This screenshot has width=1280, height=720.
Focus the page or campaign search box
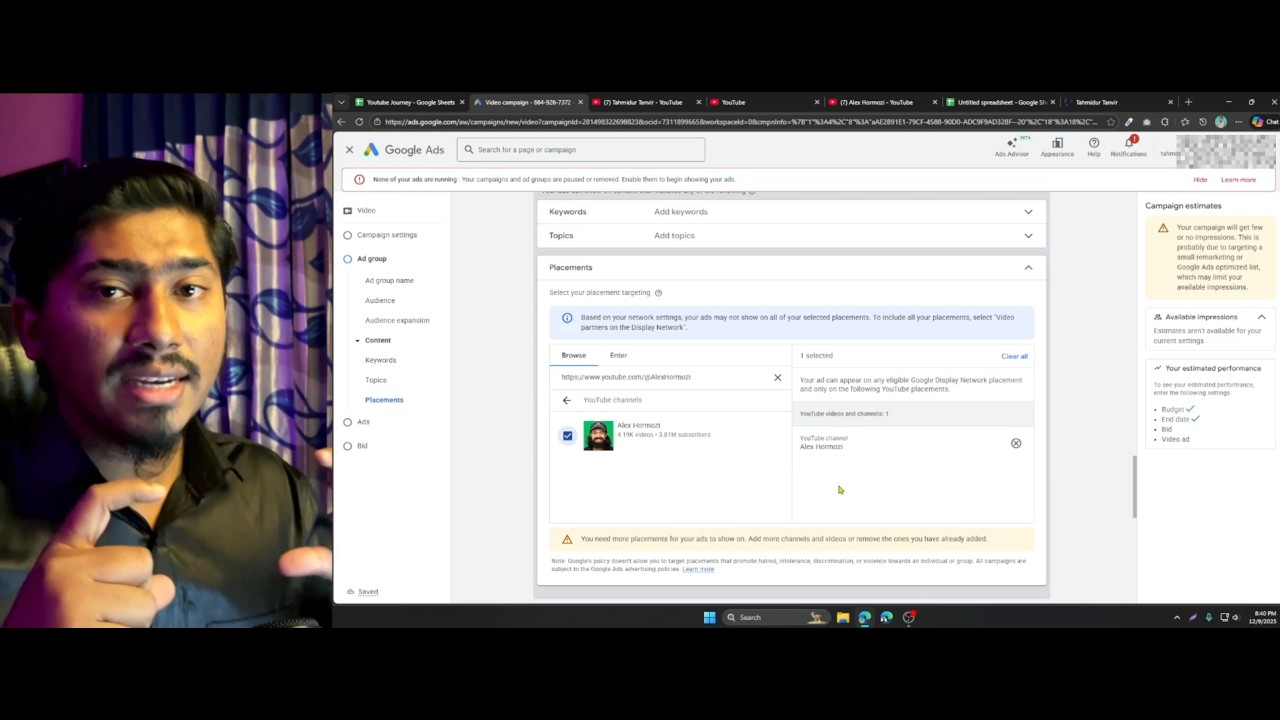581,150
